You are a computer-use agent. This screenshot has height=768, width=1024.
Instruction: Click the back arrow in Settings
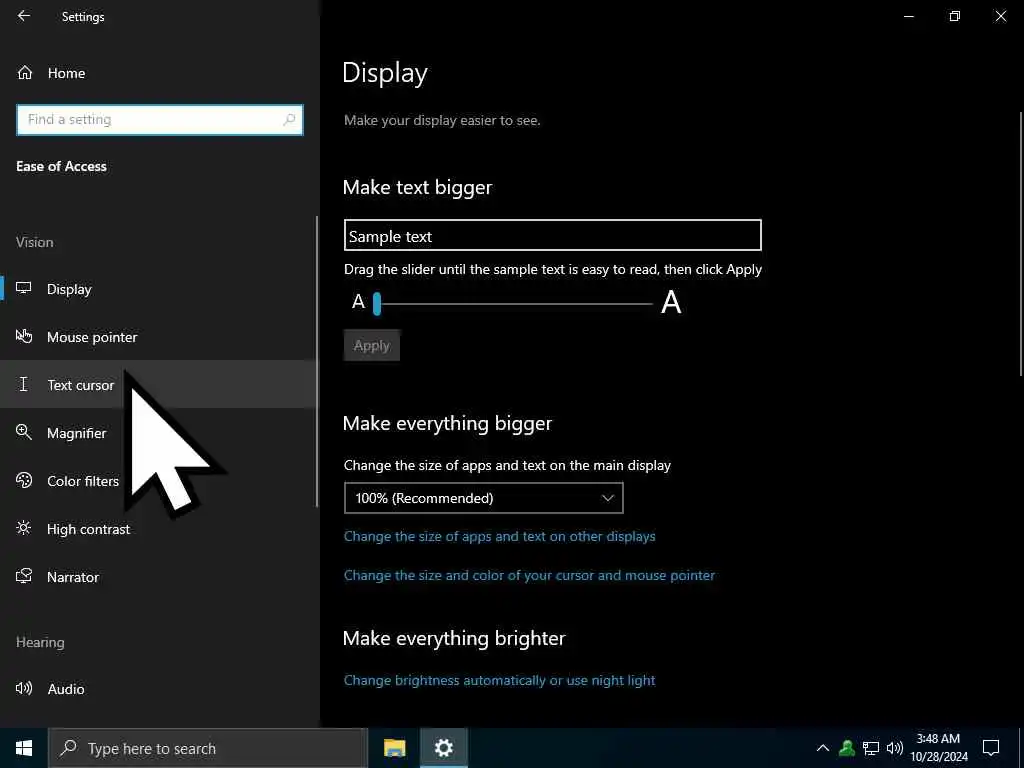tap(24, 16)
